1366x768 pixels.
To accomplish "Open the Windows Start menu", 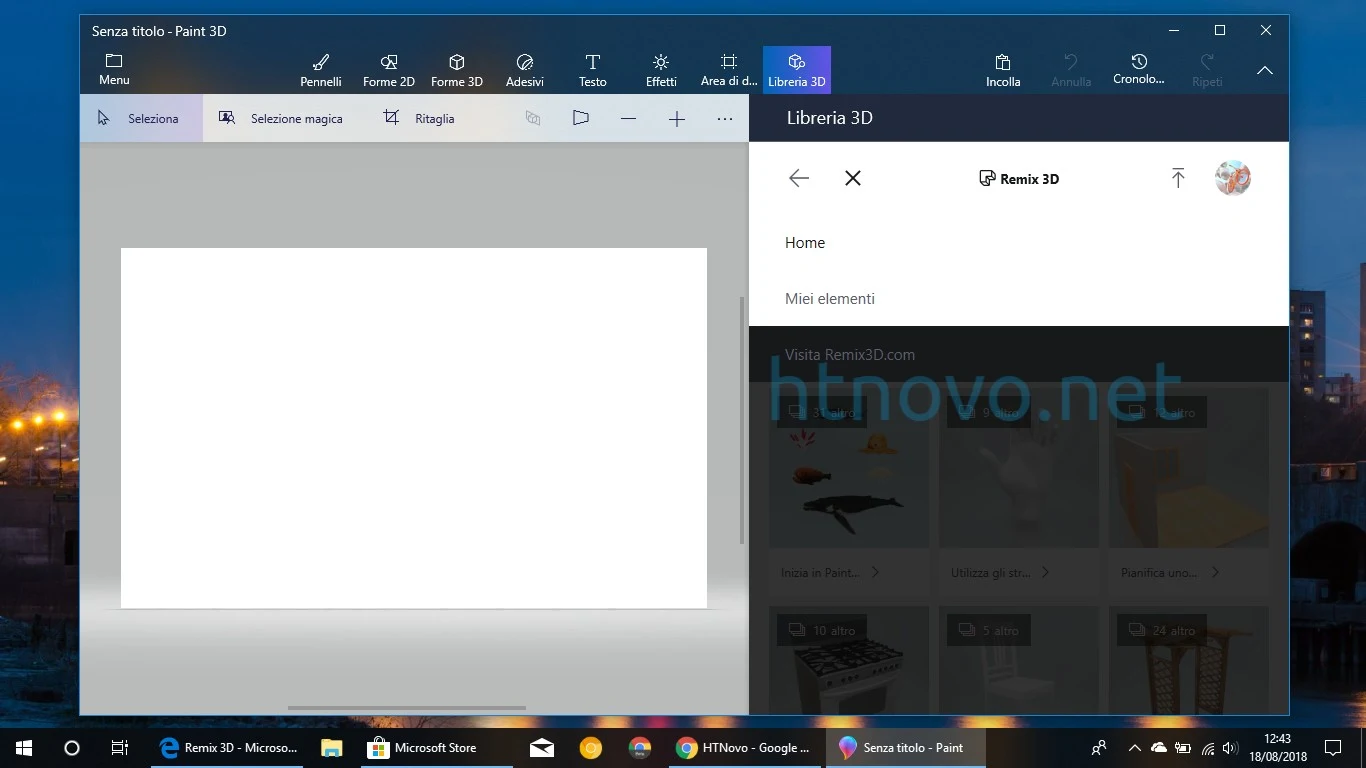I will [23, 748].
